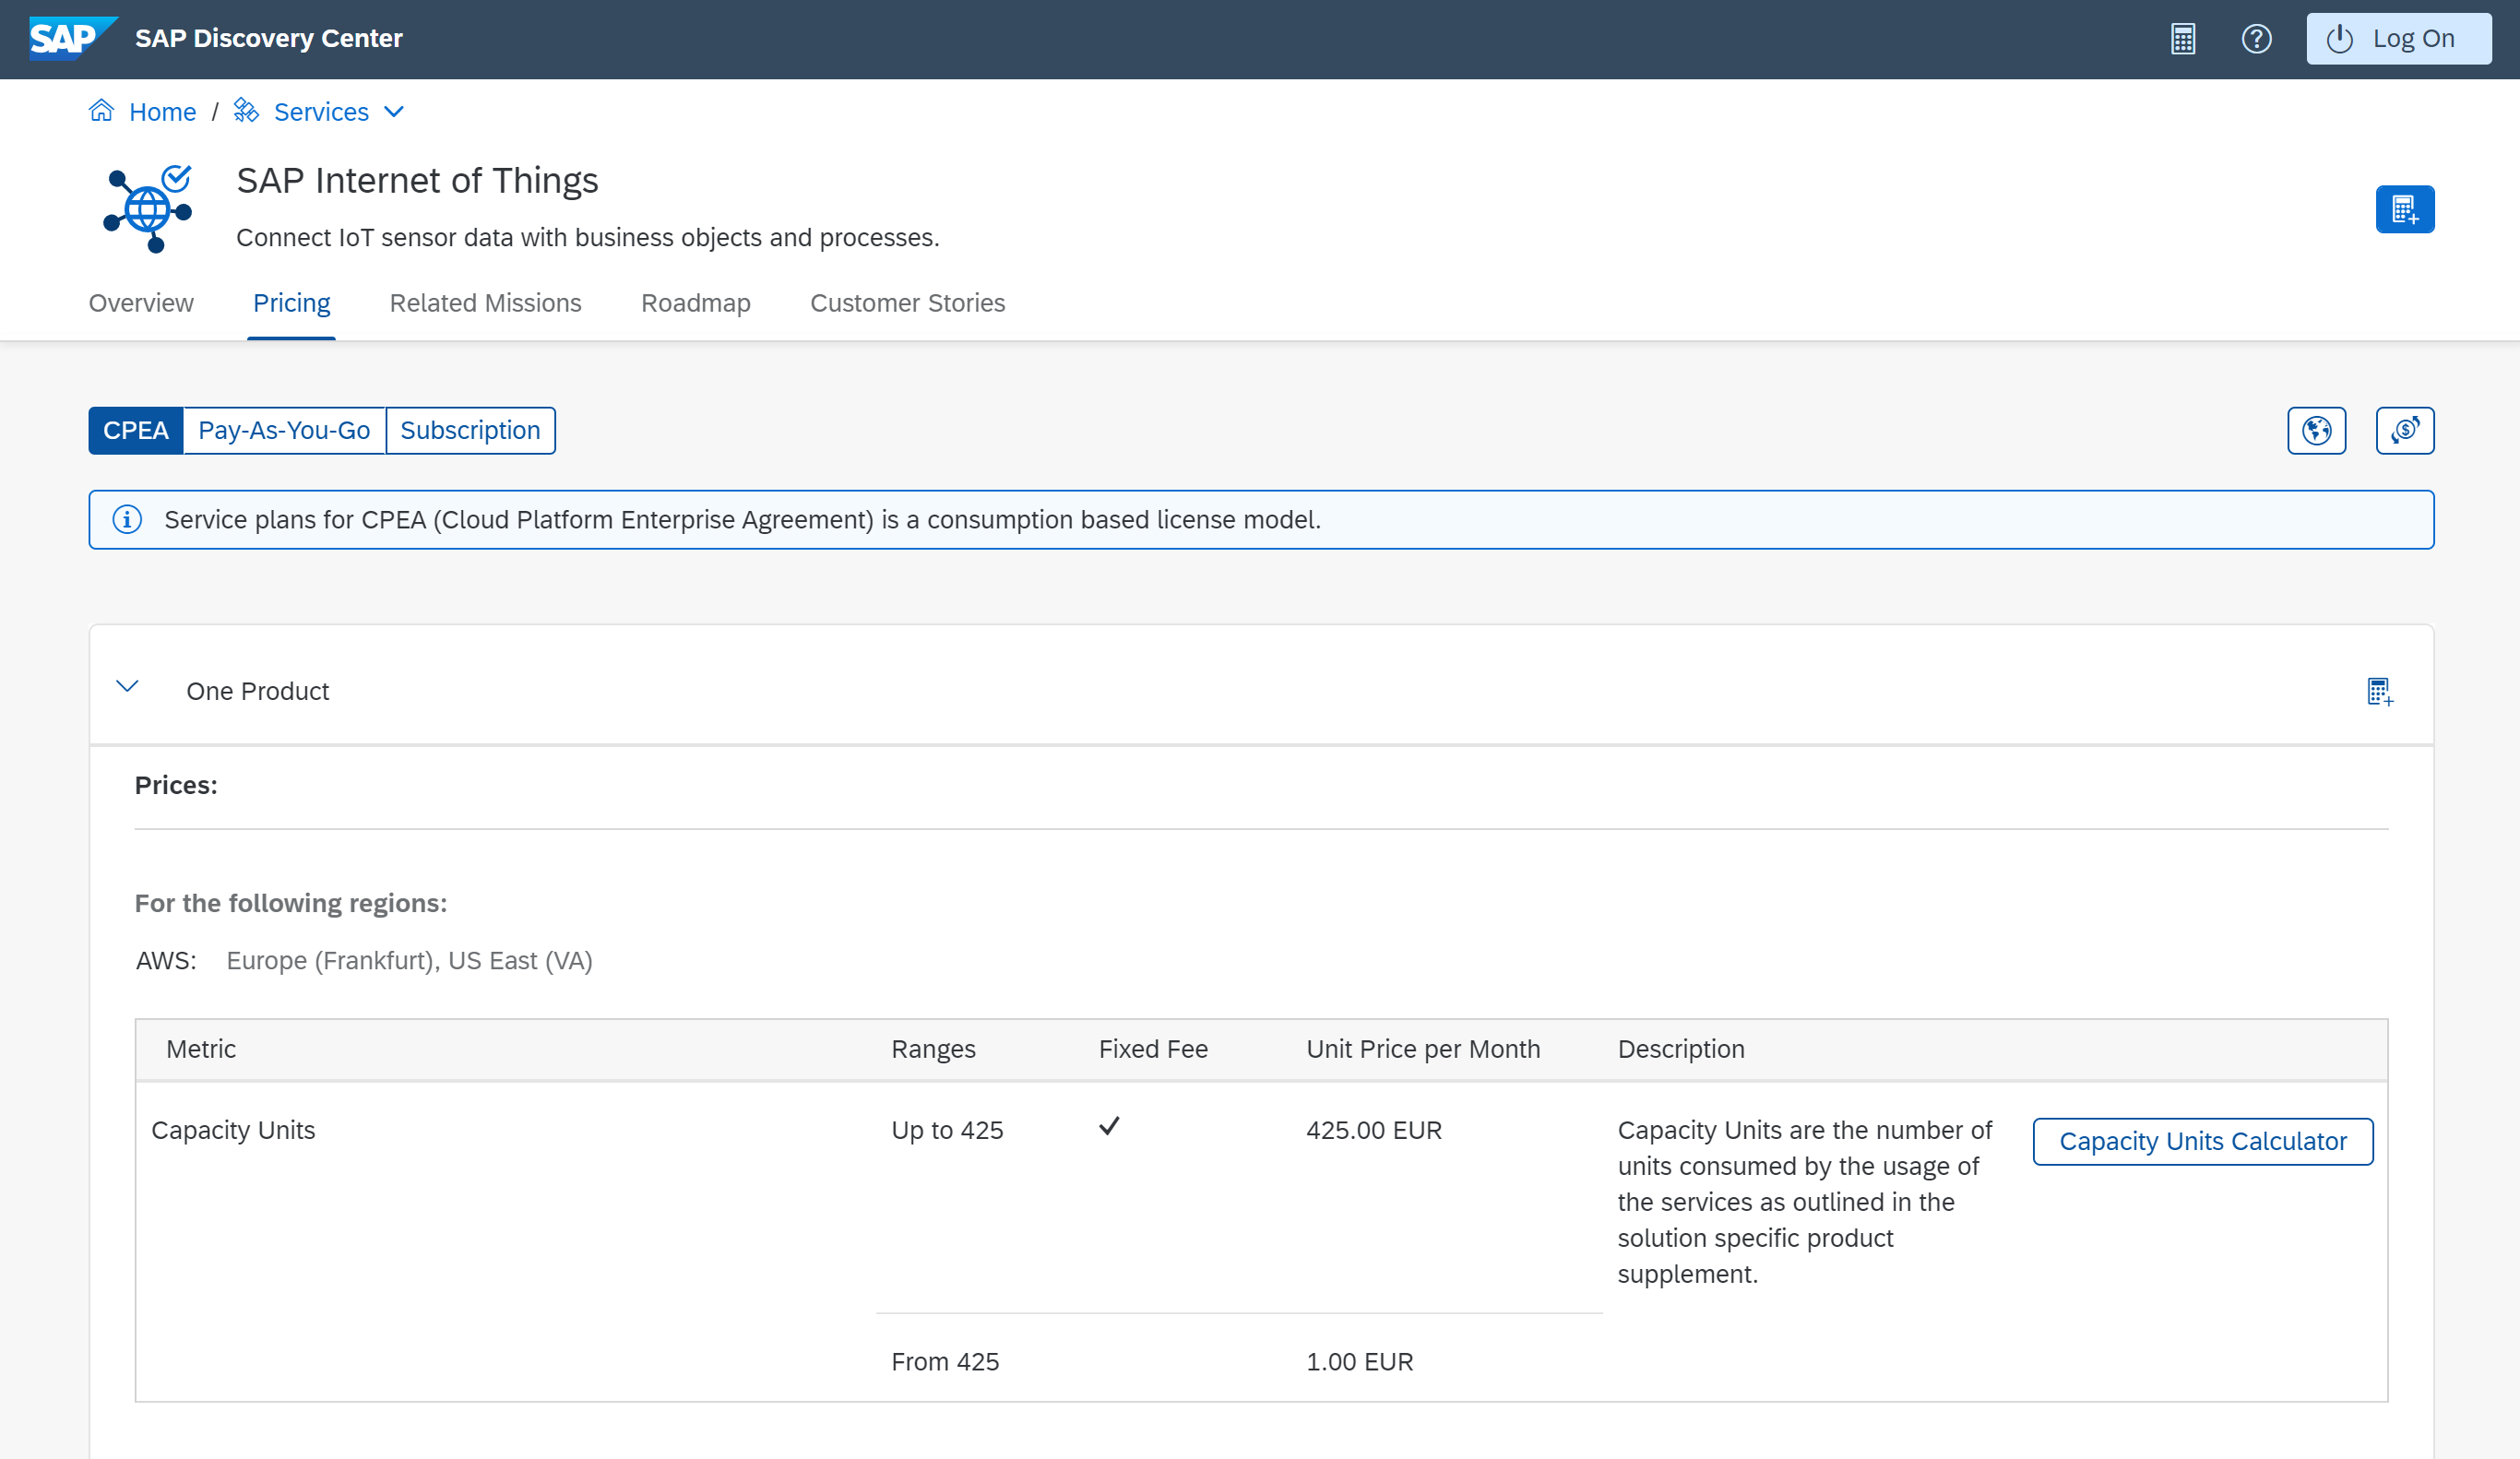2520x1459 pixels.
Task: Click the Home breadcrumb house icon
Action: tap(101, 111)
